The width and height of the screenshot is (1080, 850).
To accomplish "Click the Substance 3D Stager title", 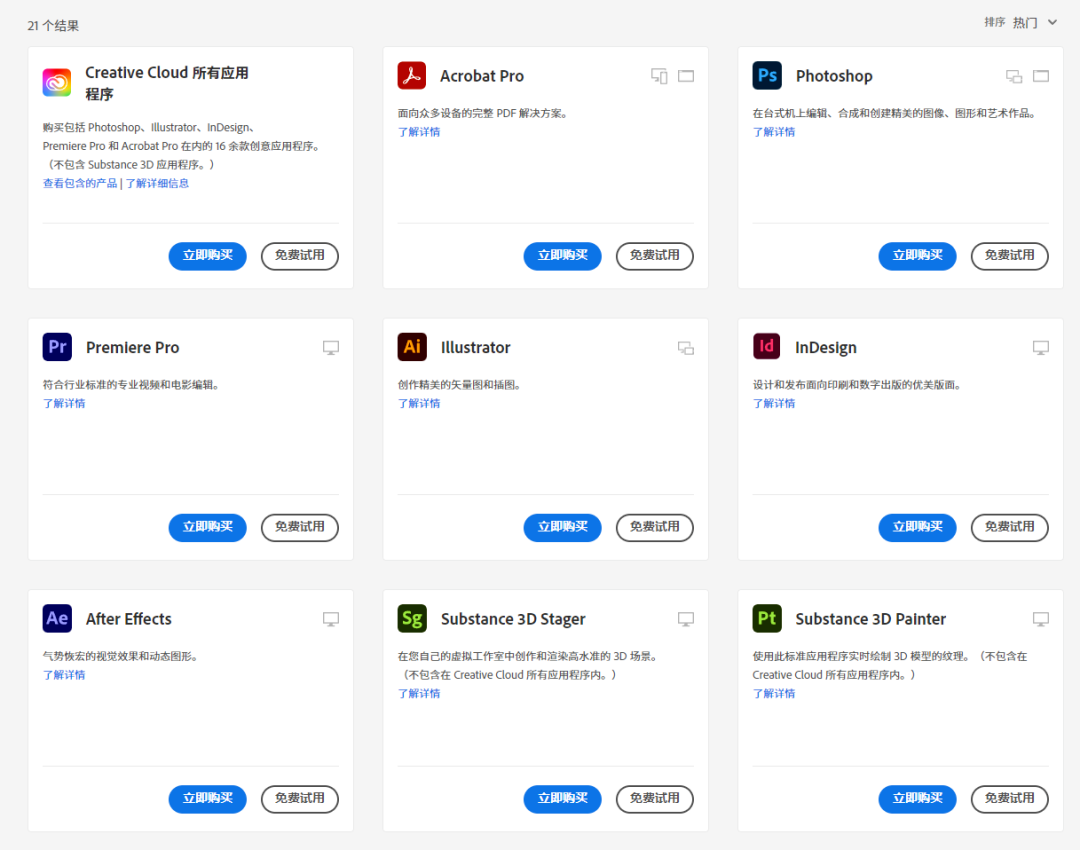I will (513, 619).
